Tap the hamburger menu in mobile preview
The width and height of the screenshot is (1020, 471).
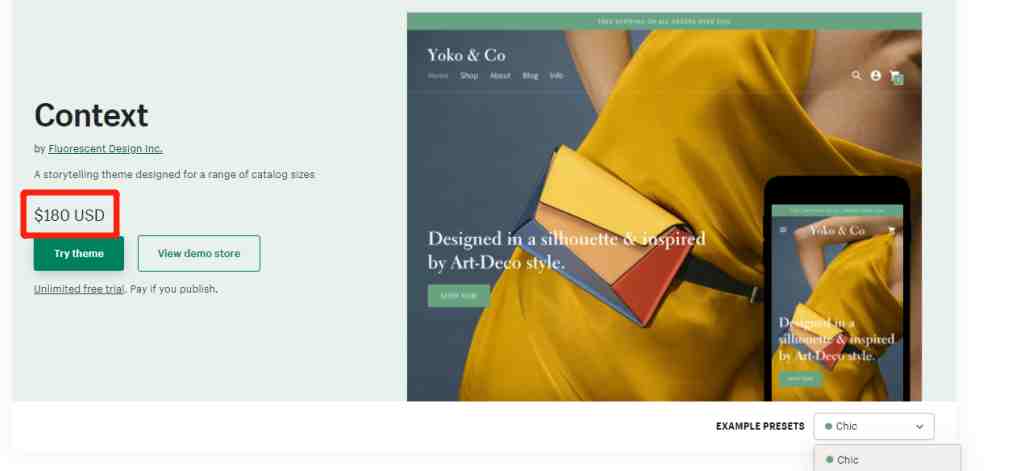pos(783,230)
